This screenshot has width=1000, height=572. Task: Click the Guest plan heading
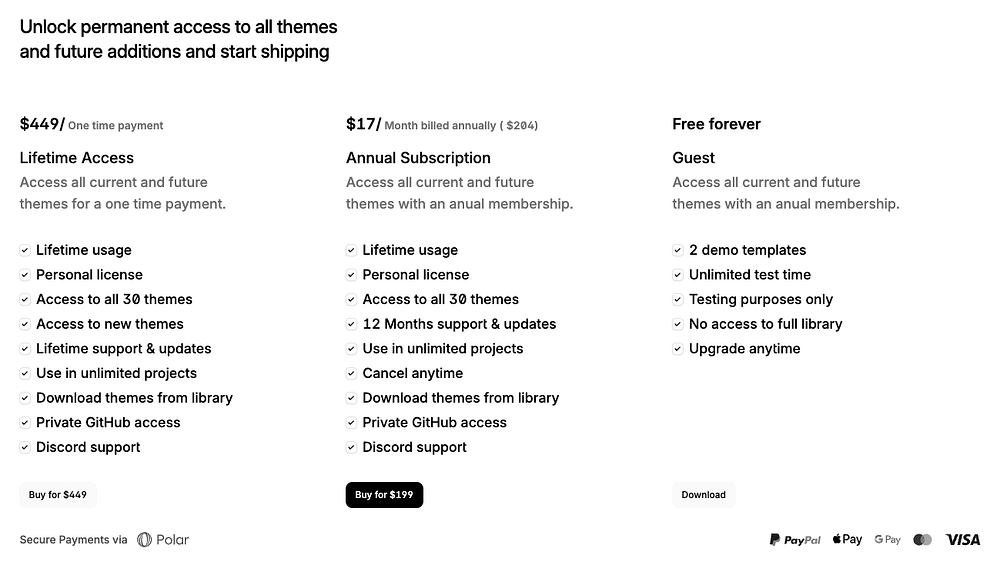(693, 158)
